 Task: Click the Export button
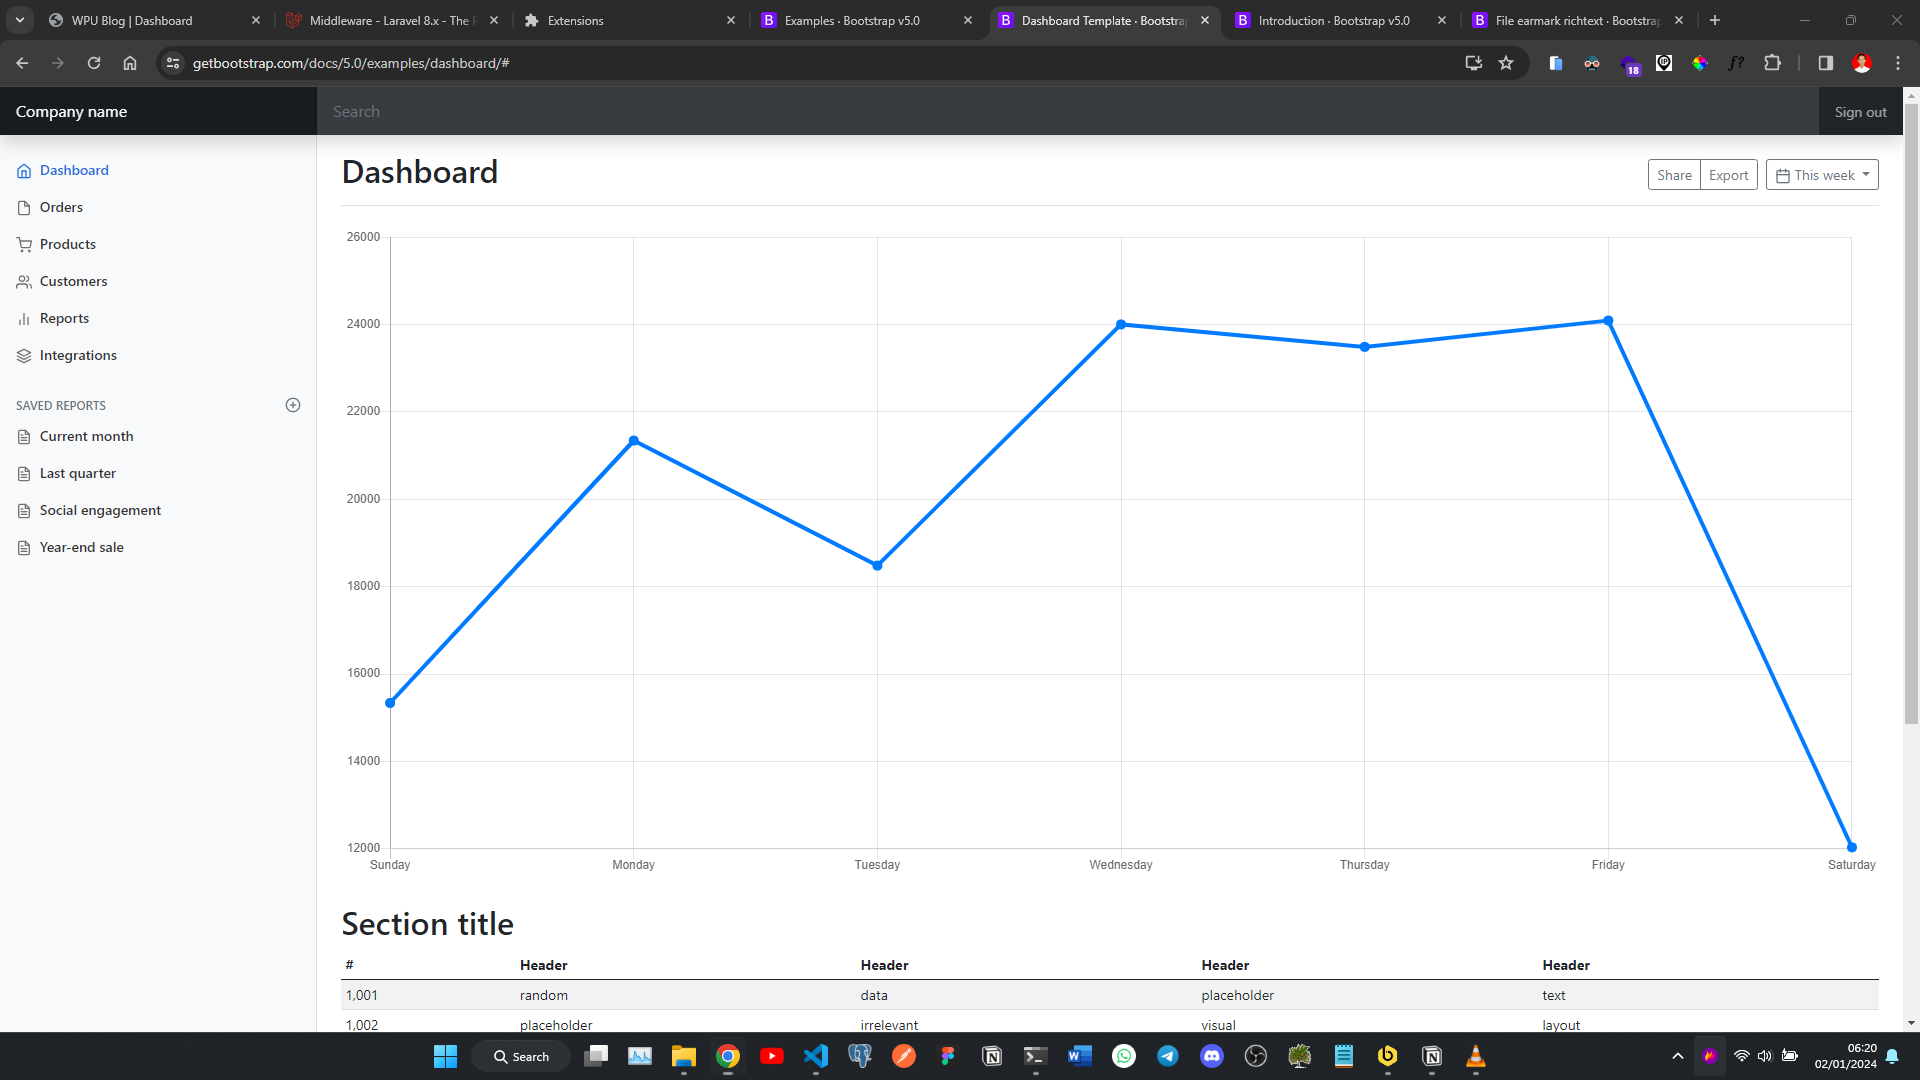[1727, 175]
